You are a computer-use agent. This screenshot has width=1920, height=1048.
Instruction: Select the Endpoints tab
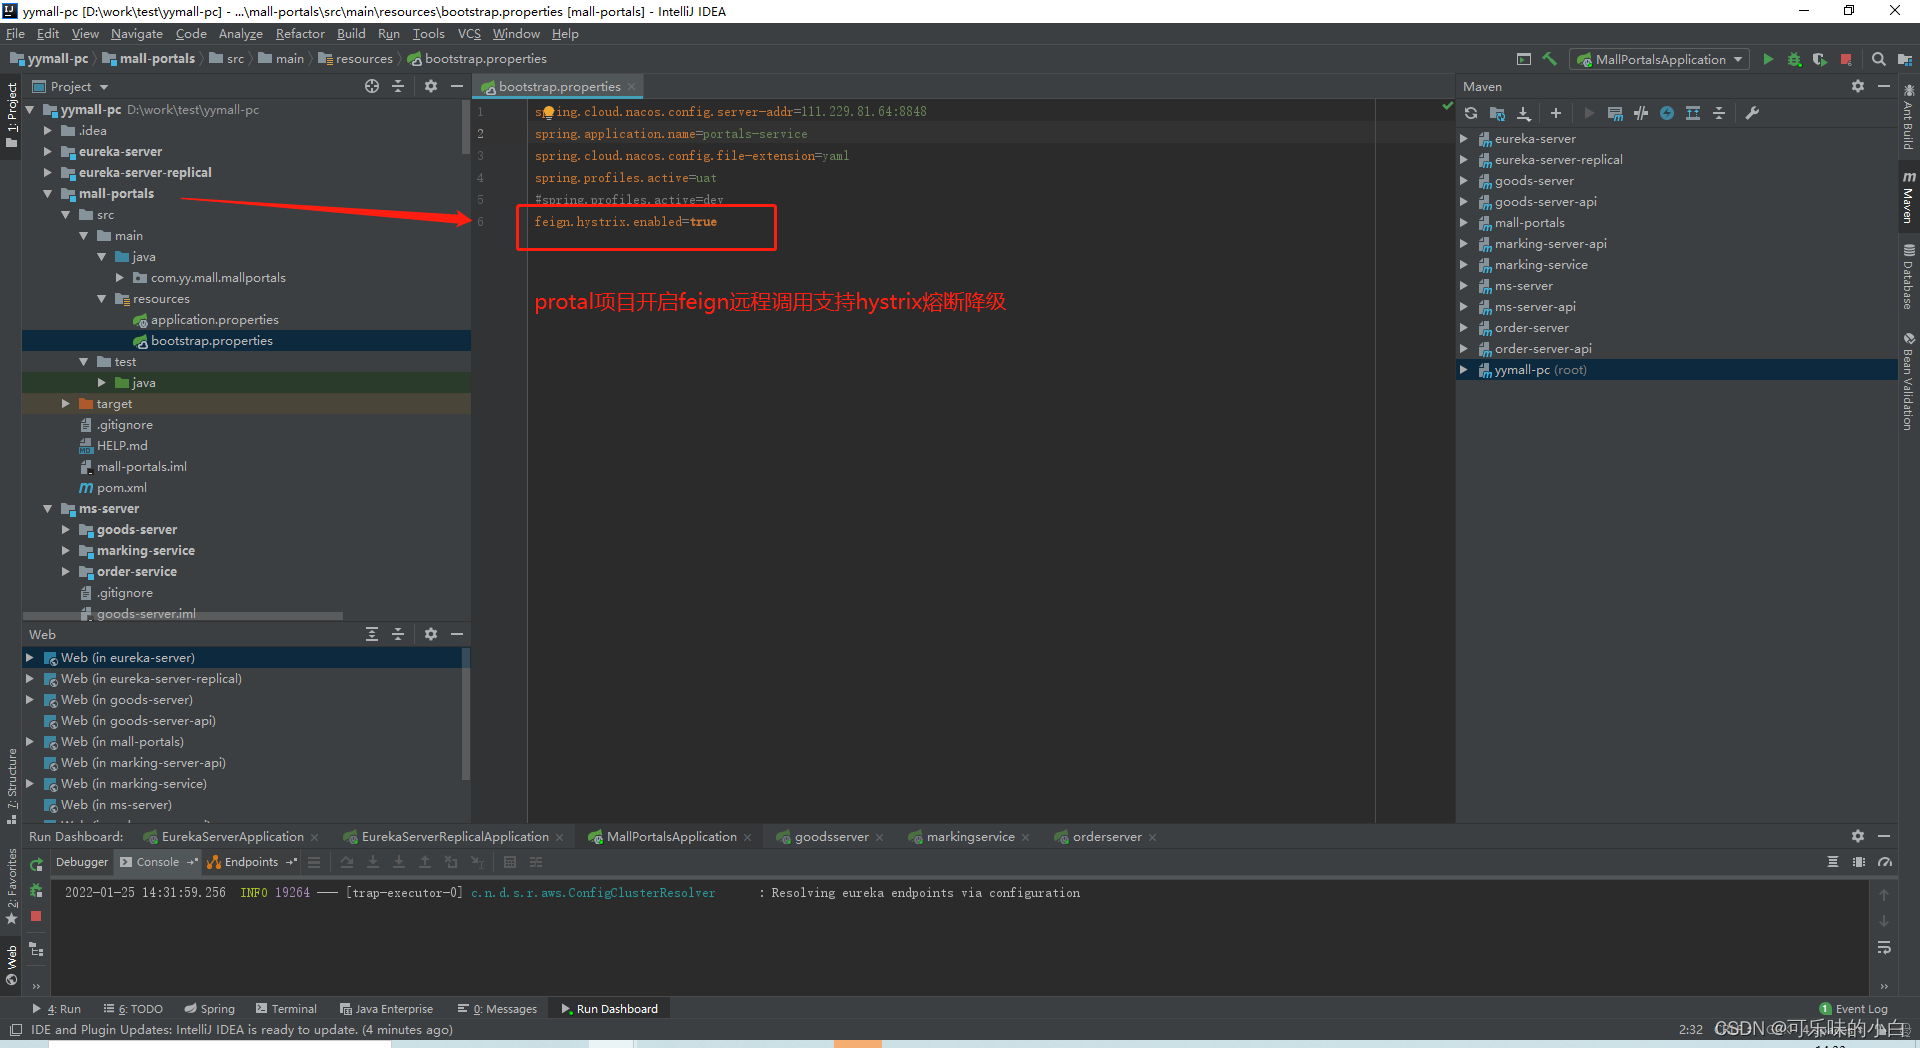click(x=251, y=862)
